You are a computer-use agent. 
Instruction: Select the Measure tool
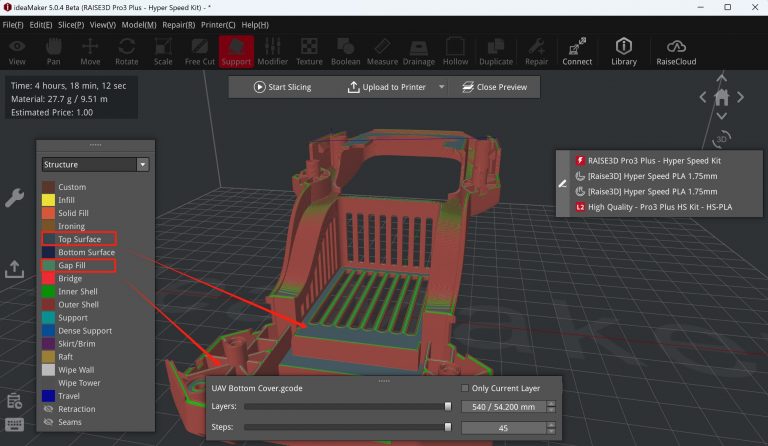pyautogui.click(x=382, y=52)
